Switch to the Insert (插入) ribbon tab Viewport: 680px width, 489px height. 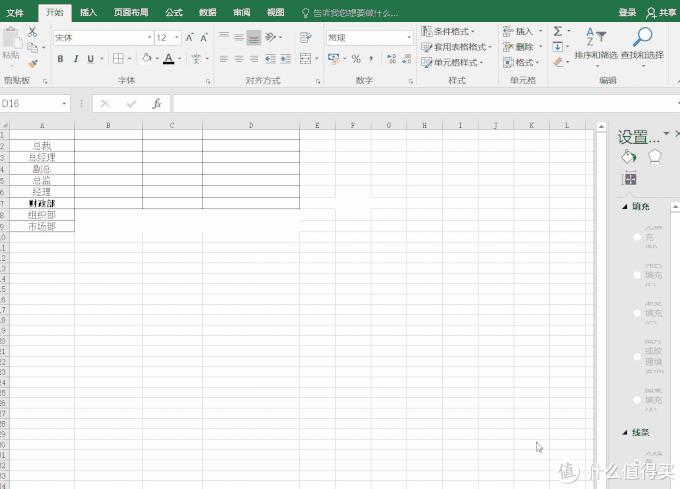click(88, 13)
